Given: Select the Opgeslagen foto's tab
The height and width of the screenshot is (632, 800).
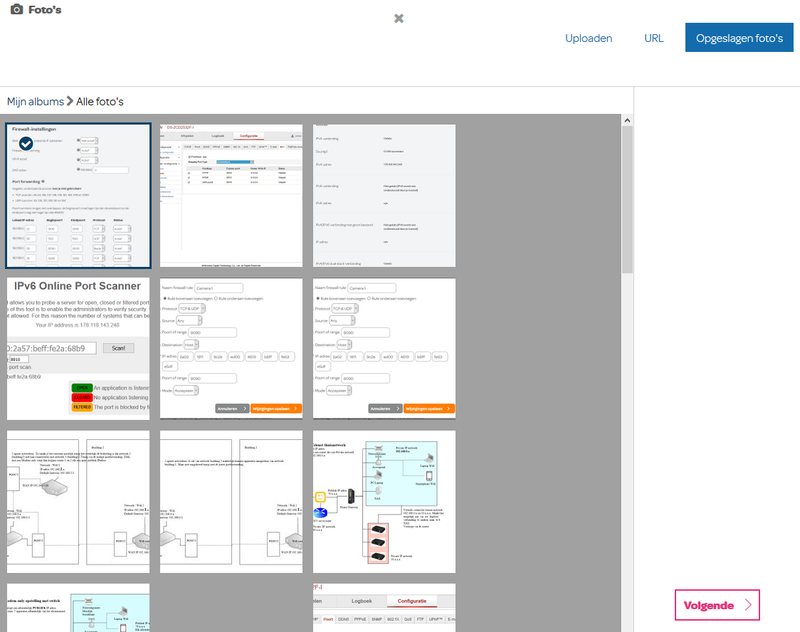Looking at the screenshot, I should coord(739,38).
